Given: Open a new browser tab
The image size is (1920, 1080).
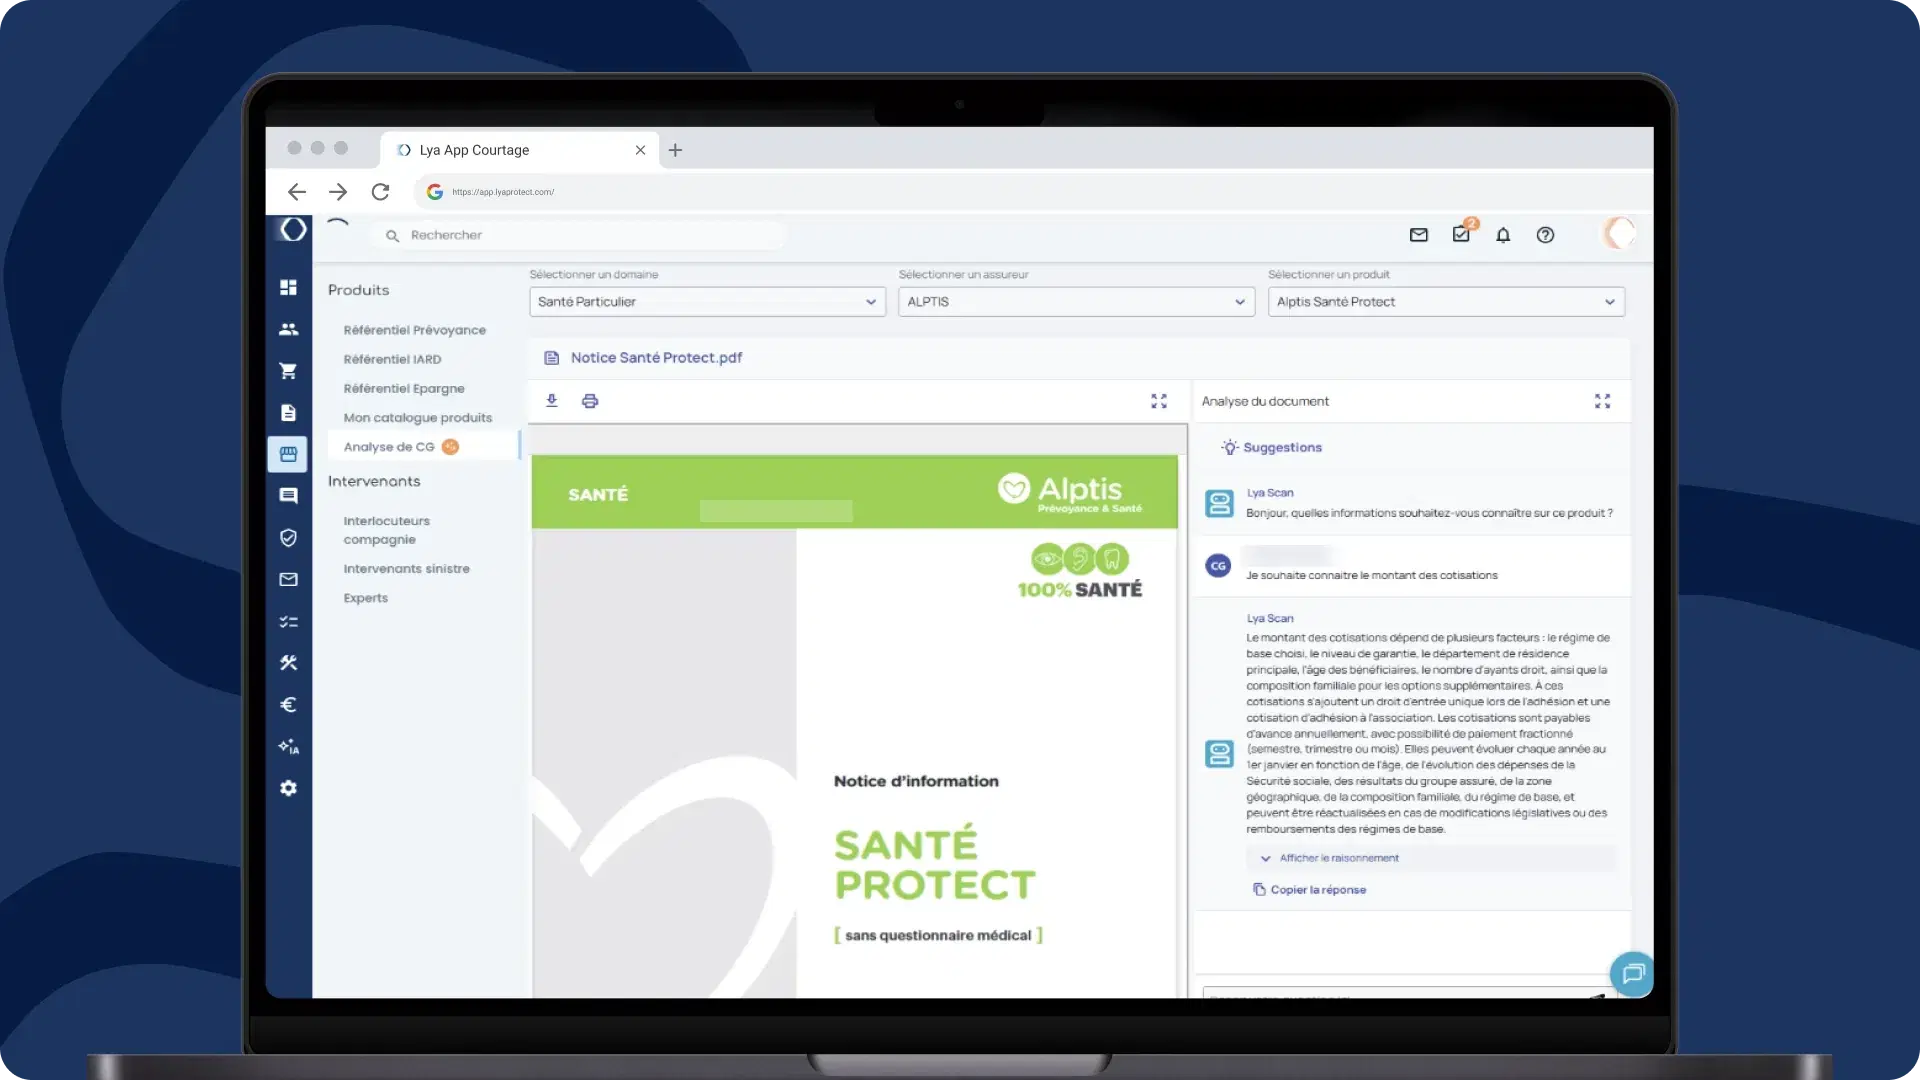Looking at the screenshot, I should (x=675, y=150).
